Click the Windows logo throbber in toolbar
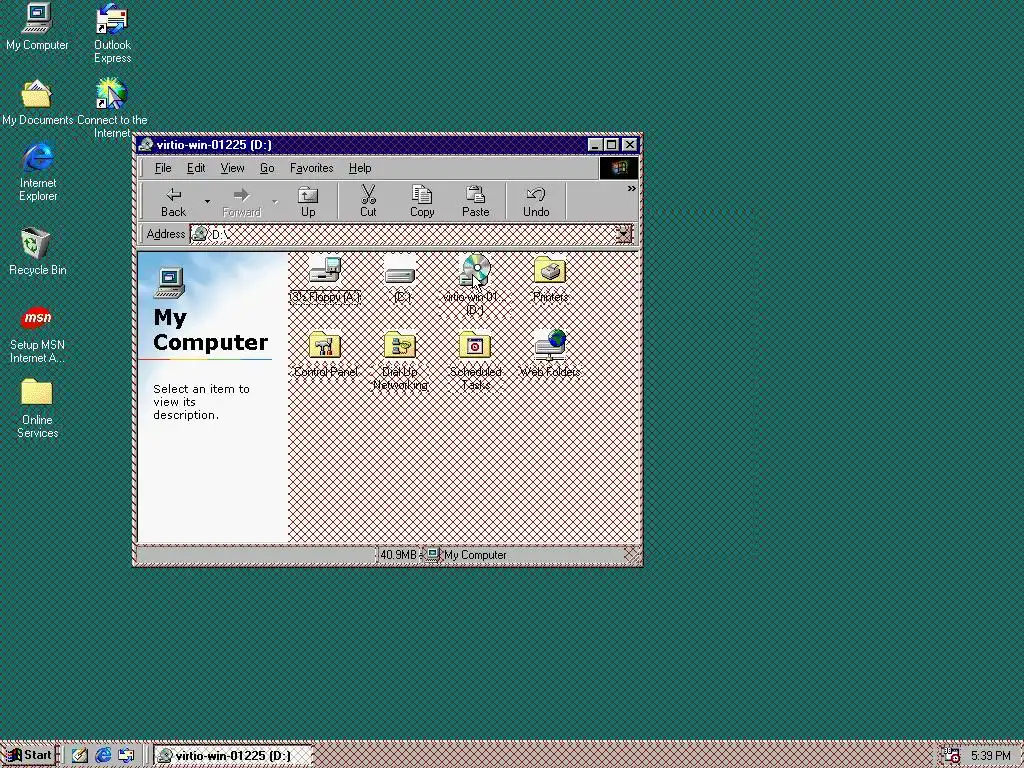This screenshot has height=768, width=1024. click(x=618, y=168)
